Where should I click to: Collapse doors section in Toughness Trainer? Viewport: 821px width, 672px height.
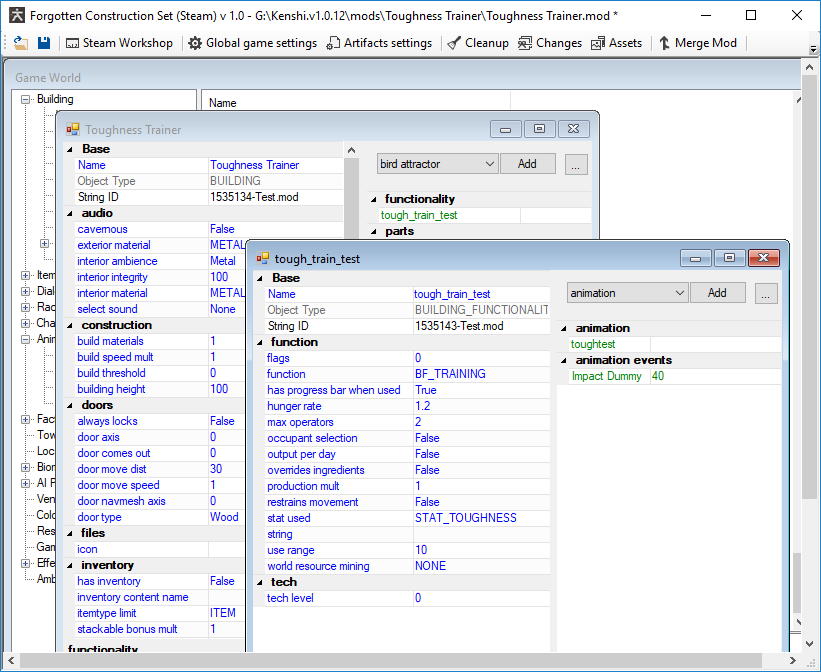pos(70,405)
